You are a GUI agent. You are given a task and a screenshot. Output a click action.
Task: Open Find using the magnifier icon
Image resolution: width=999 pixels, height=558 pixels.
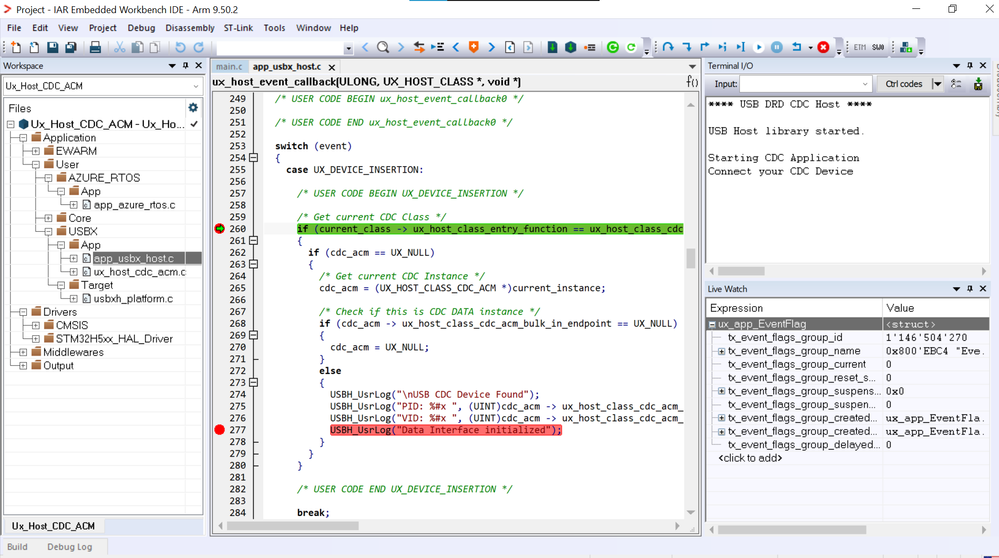coord(383,47)
